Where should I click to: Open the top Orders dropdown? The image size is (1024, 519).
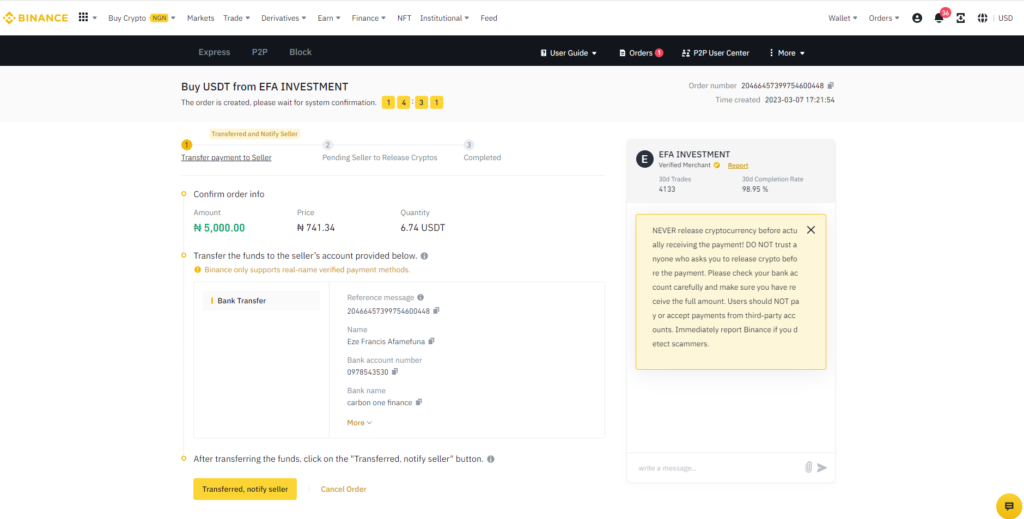tap(884, 18)
